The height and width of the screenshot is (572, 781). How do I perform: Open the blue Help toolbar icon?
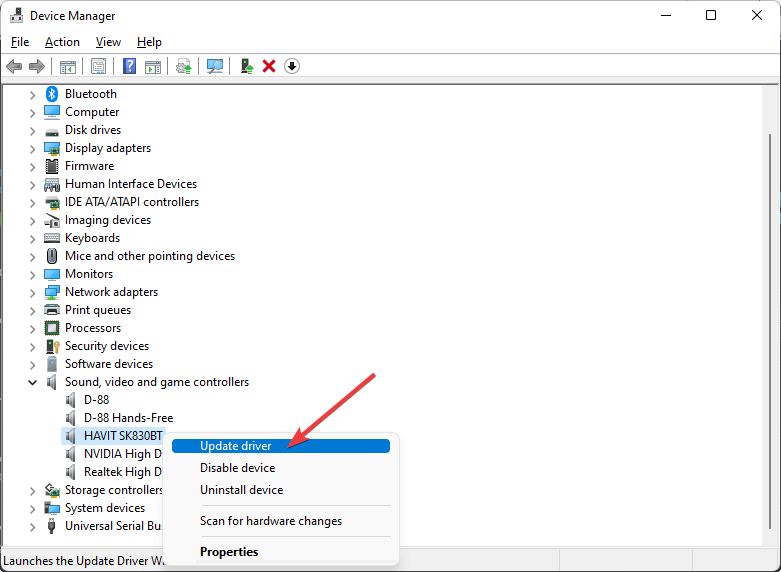click(130, 66)
